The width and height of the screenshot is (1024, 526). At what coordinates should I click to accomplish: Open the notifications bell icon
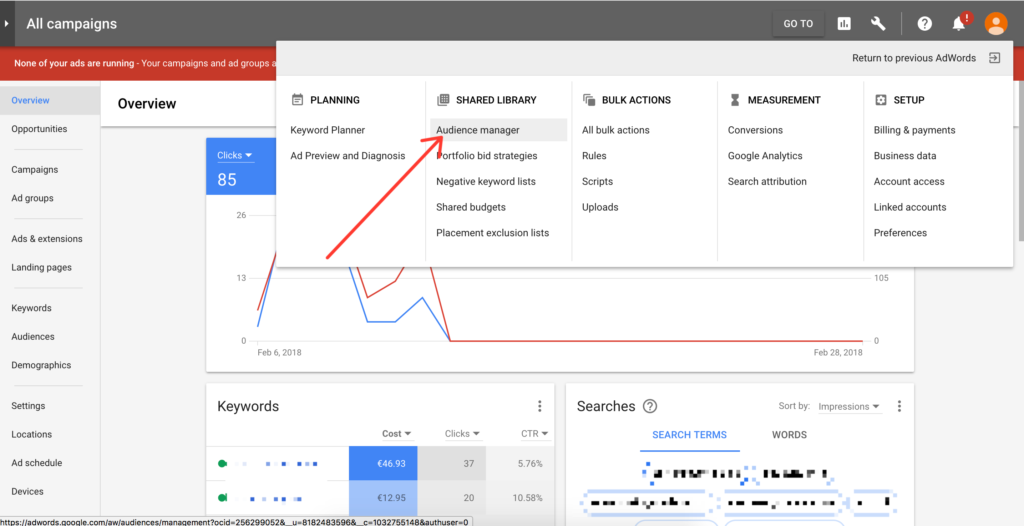pos(959,23)
